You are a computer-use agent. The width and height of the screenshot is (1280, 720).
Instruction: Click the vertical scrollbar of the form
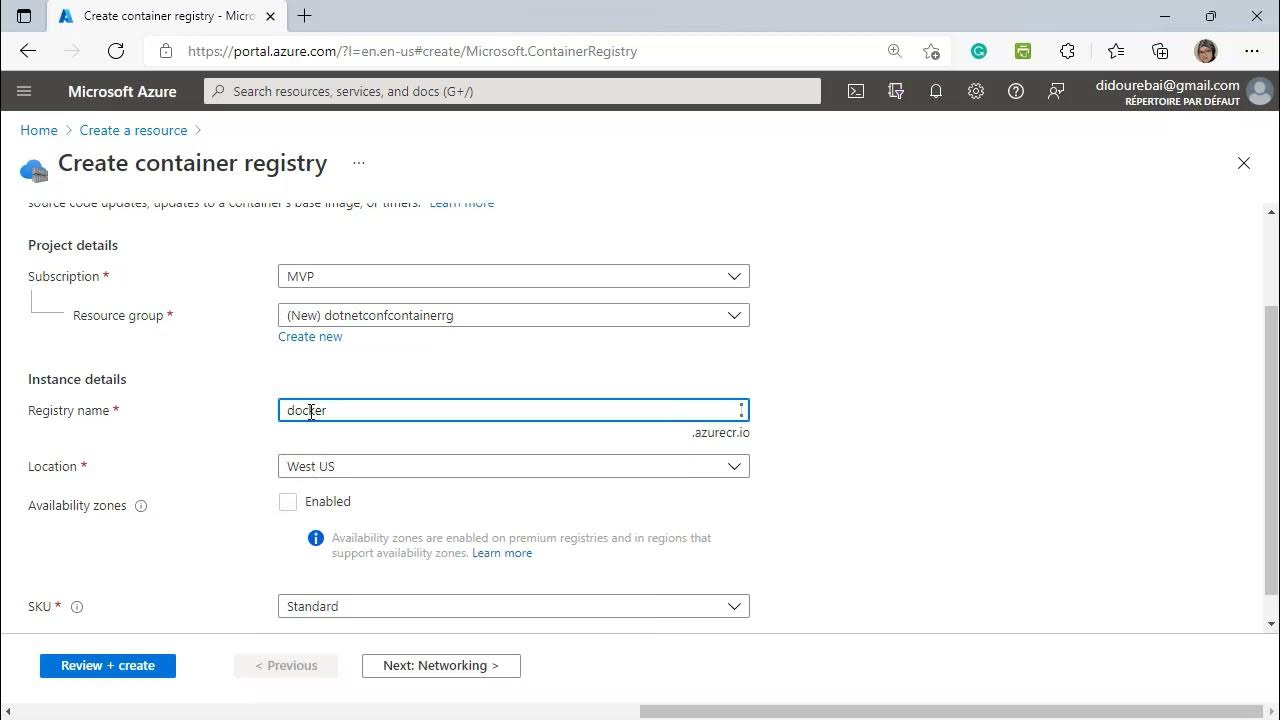tap(1272, 450)
